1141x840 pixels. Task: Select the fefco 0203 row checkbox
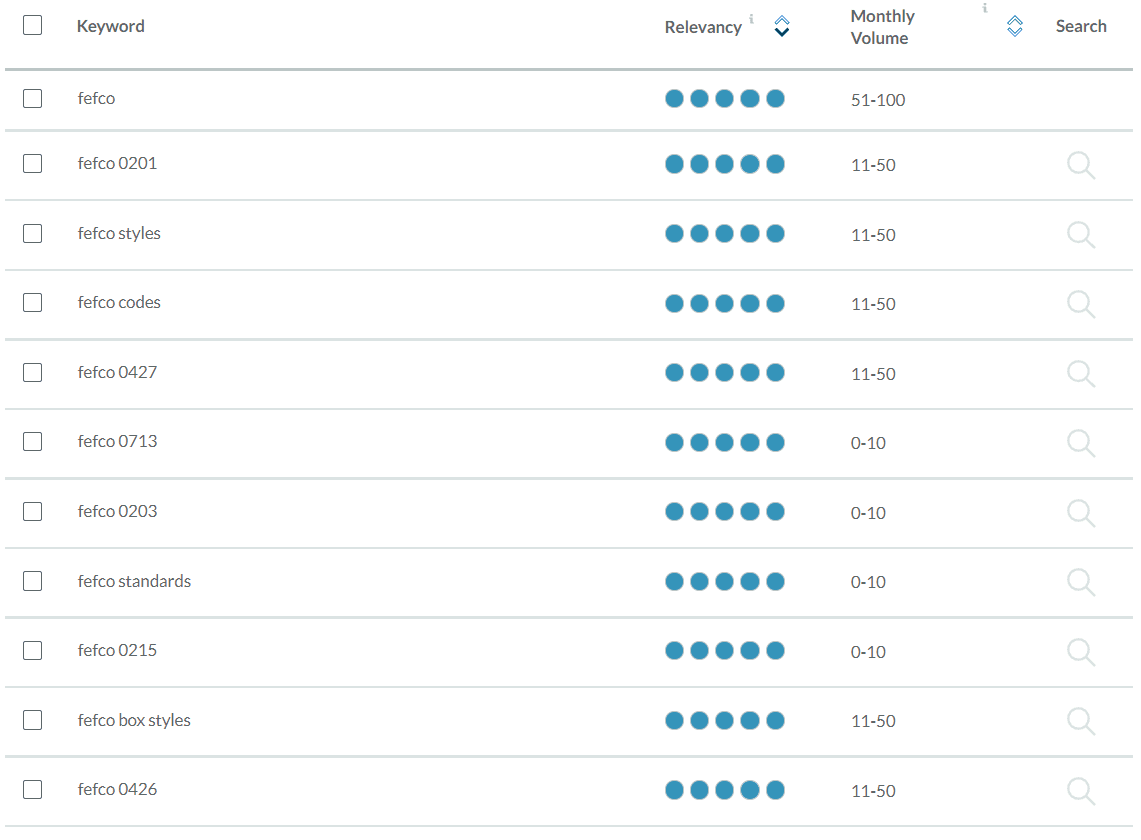[33, 511]
